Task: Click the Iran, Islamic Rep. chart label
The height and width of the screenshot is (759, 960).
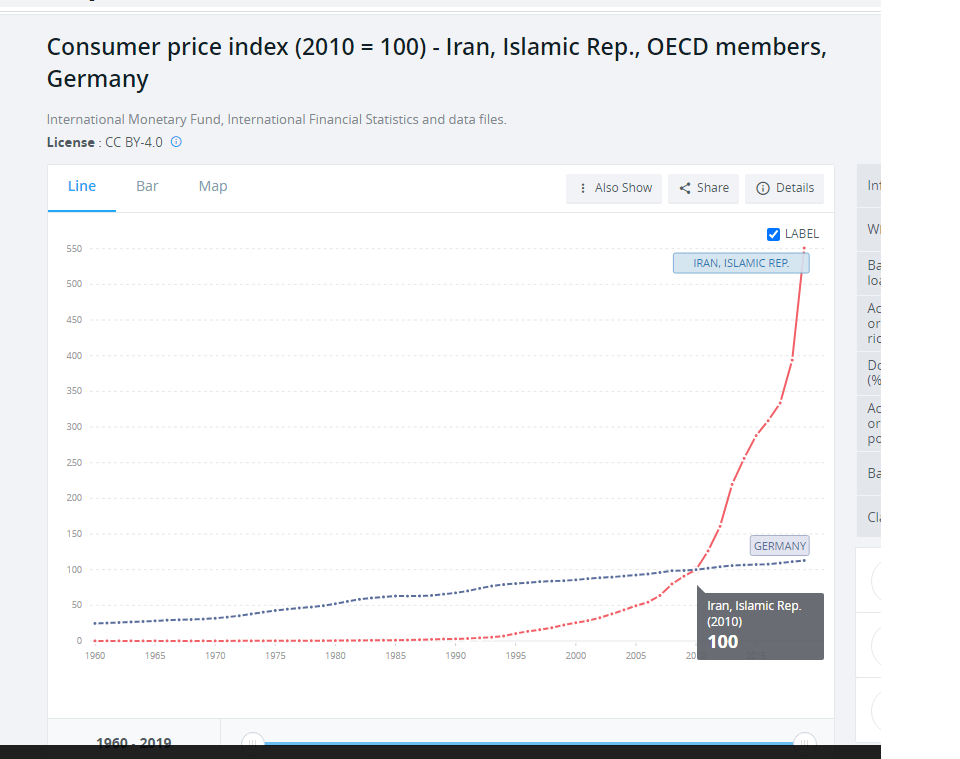Action: [x=741, y=263]
